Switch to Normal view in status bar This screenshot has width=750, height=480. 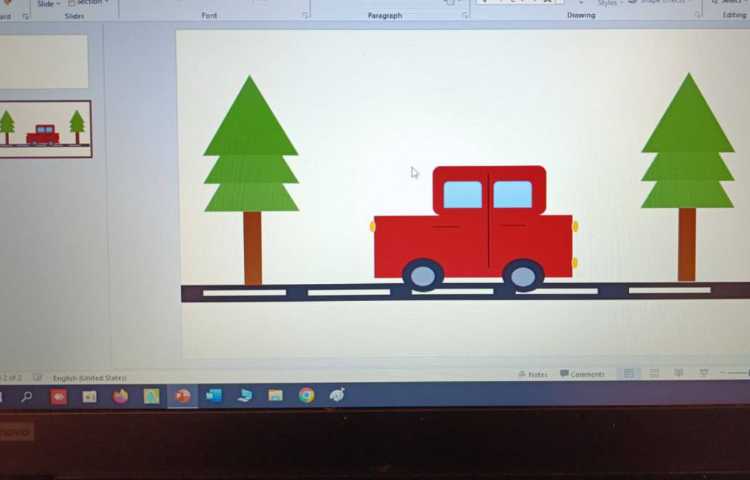[629, 374]
